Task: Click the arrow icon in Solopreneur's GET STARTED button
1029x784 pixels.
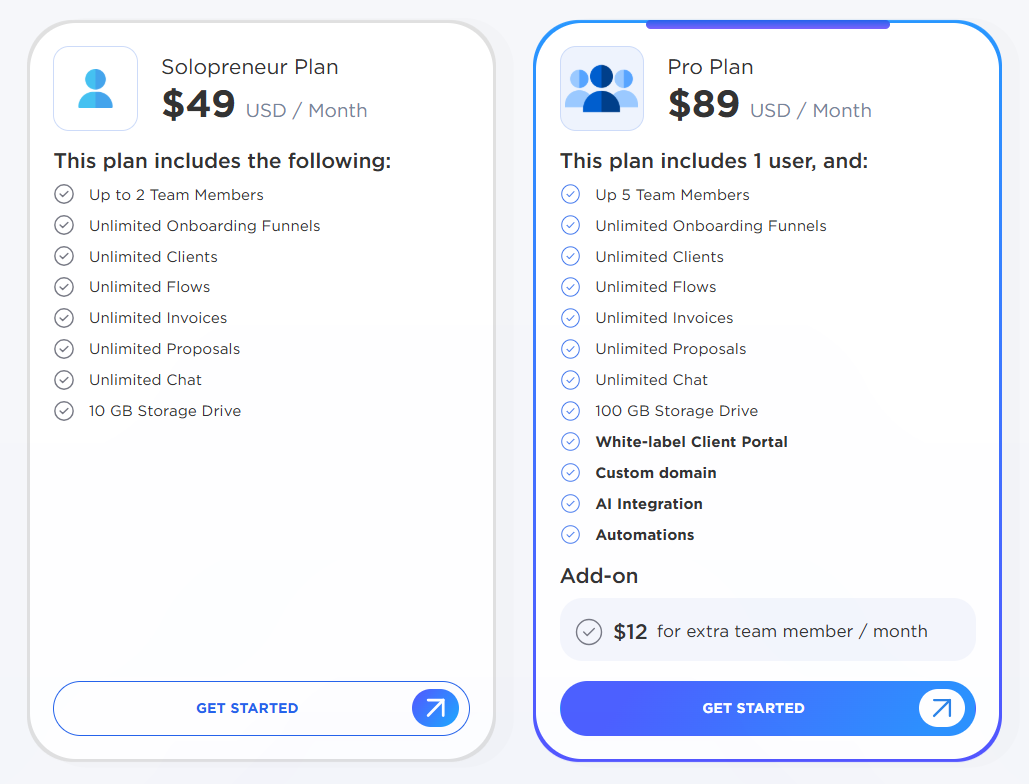Action: pos(435,708)
